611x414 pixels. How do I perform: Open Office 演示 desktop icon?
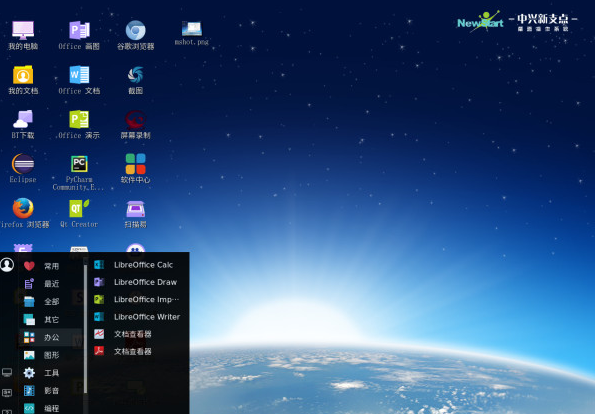[x=79, y=124]
